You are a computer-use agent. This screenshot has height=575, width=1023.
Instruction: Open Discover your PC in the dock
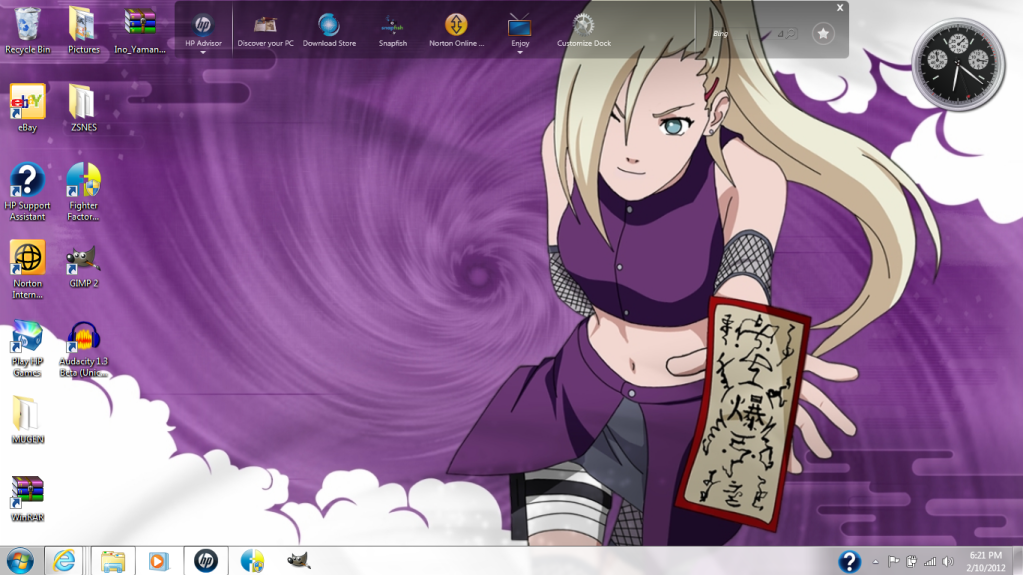[x=266, y=30]
